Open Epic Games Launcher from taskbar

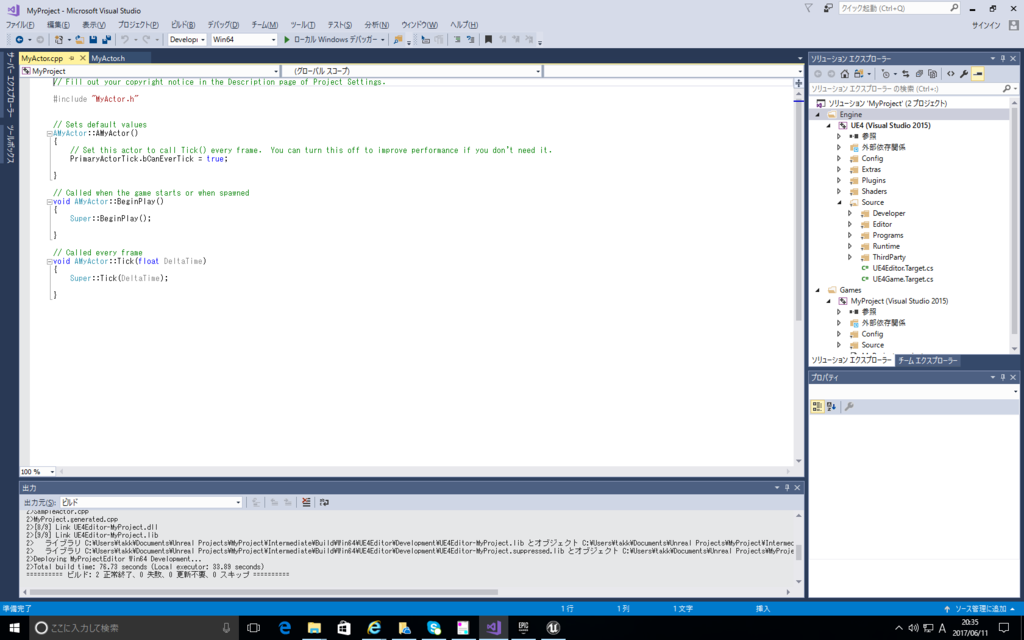523,628
